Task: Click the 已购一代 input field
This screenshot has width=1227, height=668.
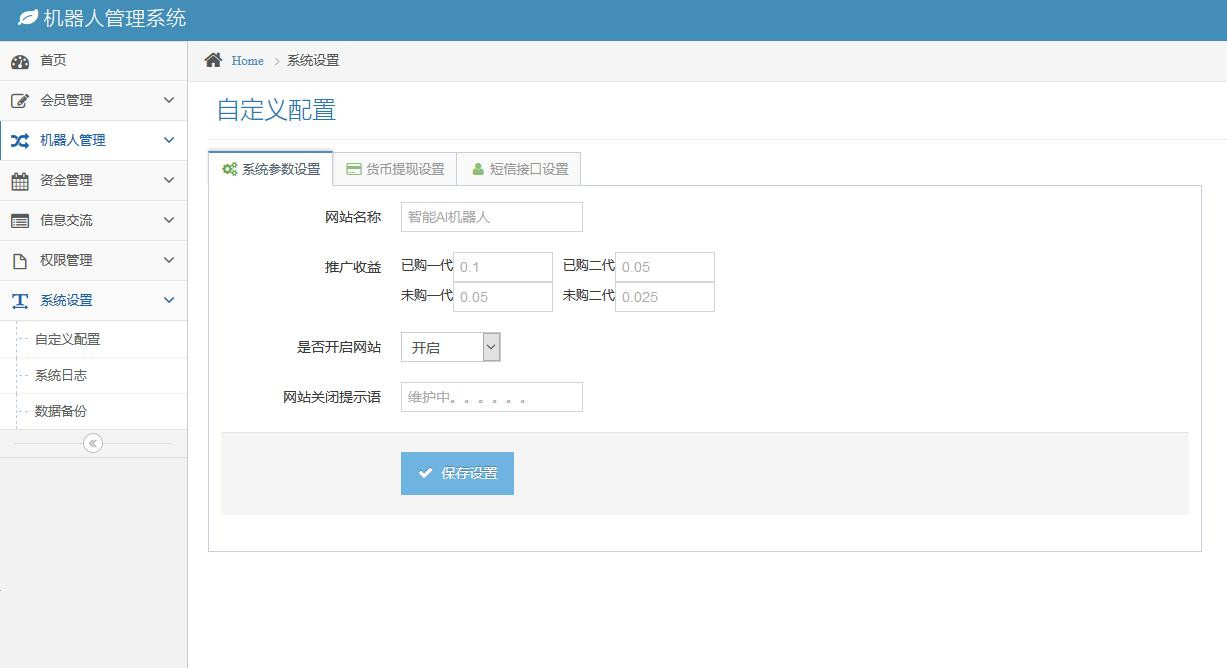Action: click(502, 267)
